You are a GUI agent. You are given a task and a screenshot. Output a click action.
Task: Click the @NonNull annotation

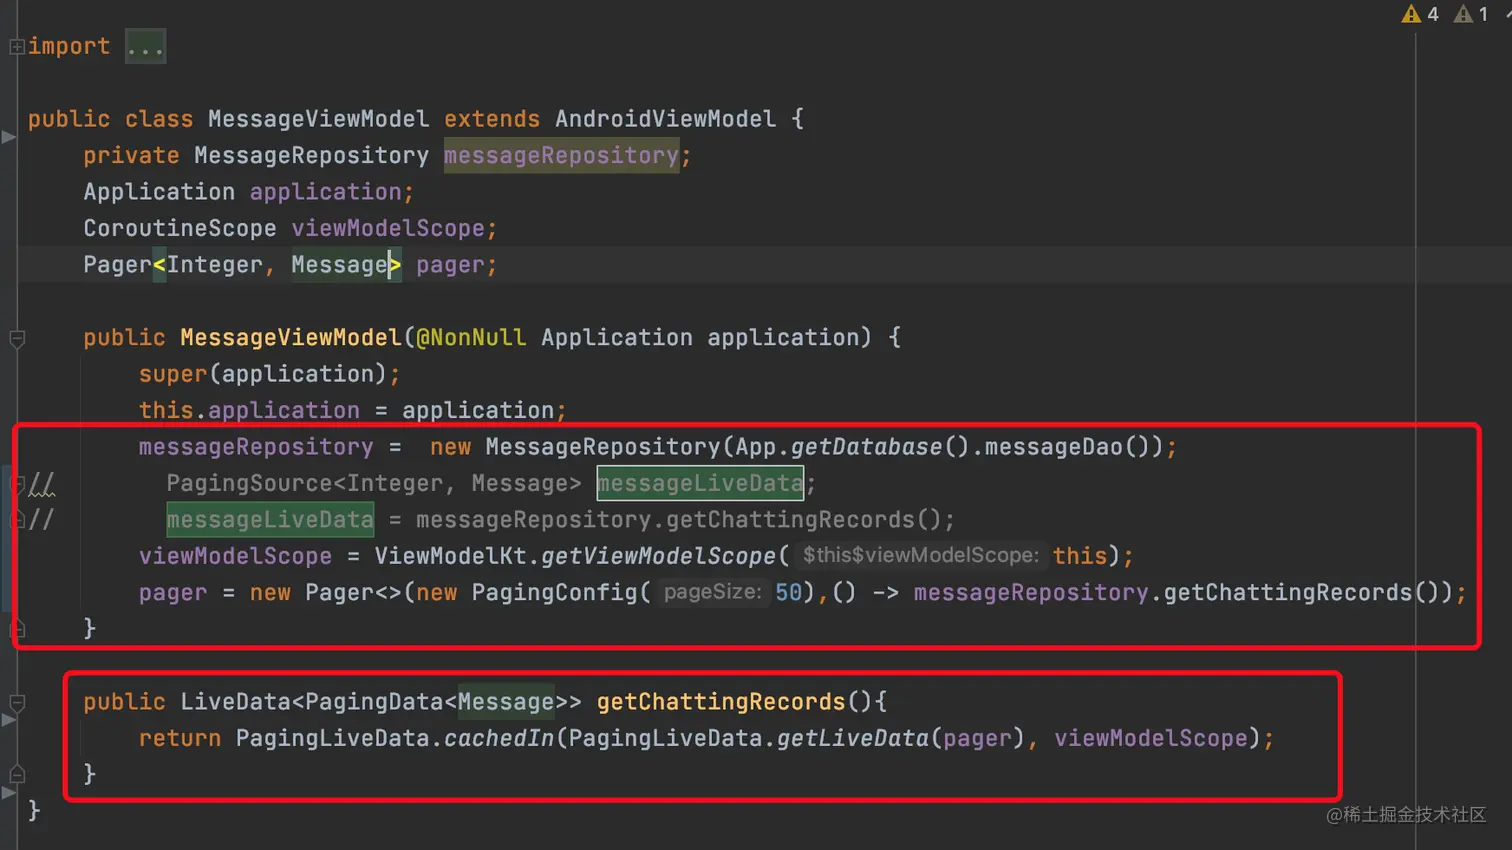point(471,338)
